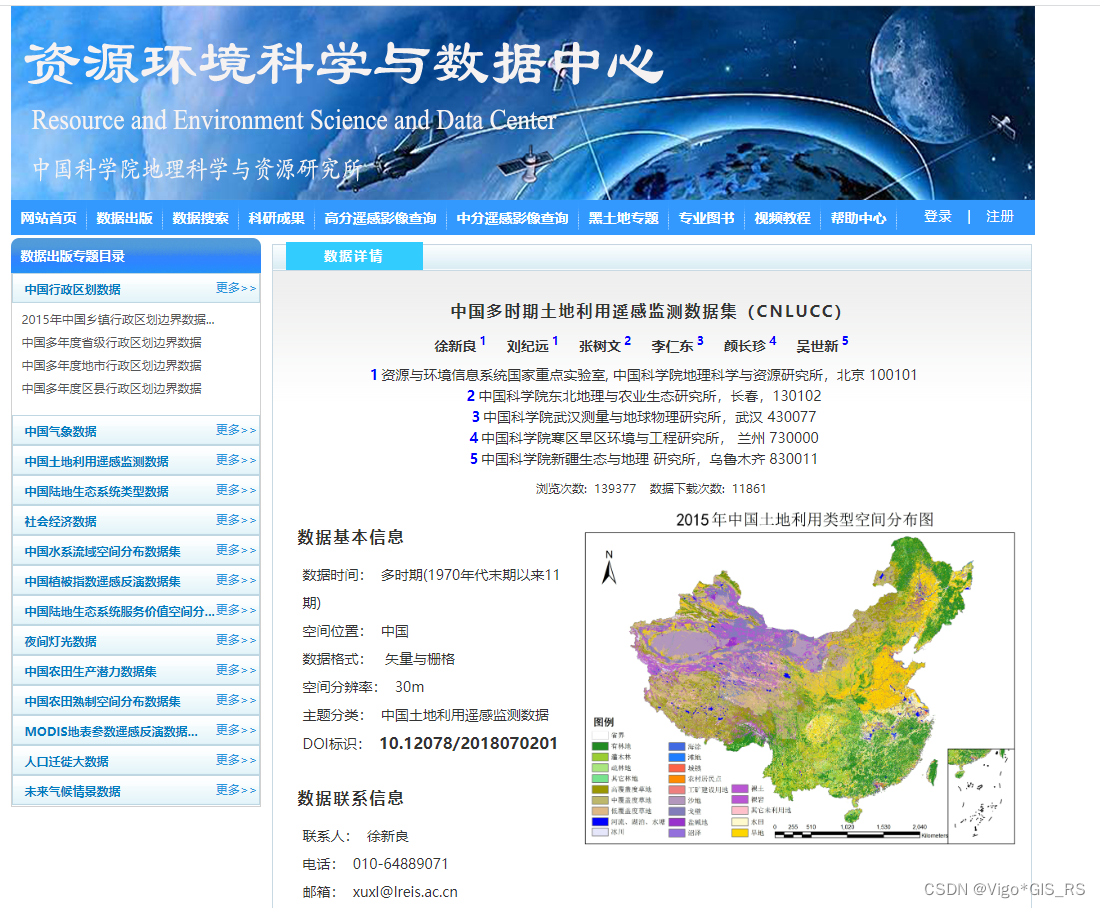Expand 更多>> beside 中国气象数据
Image resolution: width=1100 pixels, height=908 pixels.
pos(236,429)
